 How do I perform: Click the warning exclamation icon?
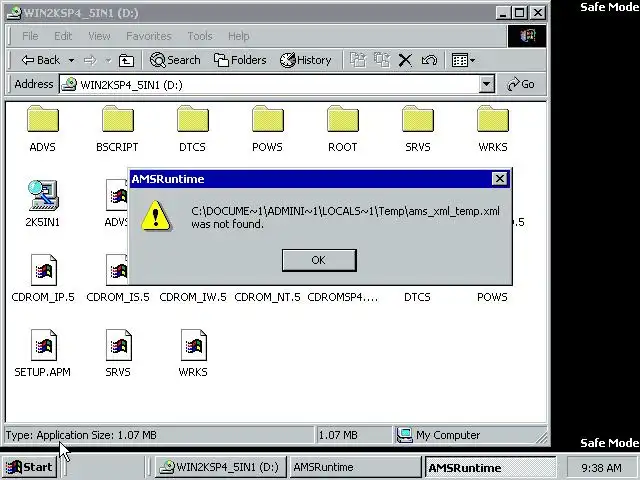click(156, 216)
